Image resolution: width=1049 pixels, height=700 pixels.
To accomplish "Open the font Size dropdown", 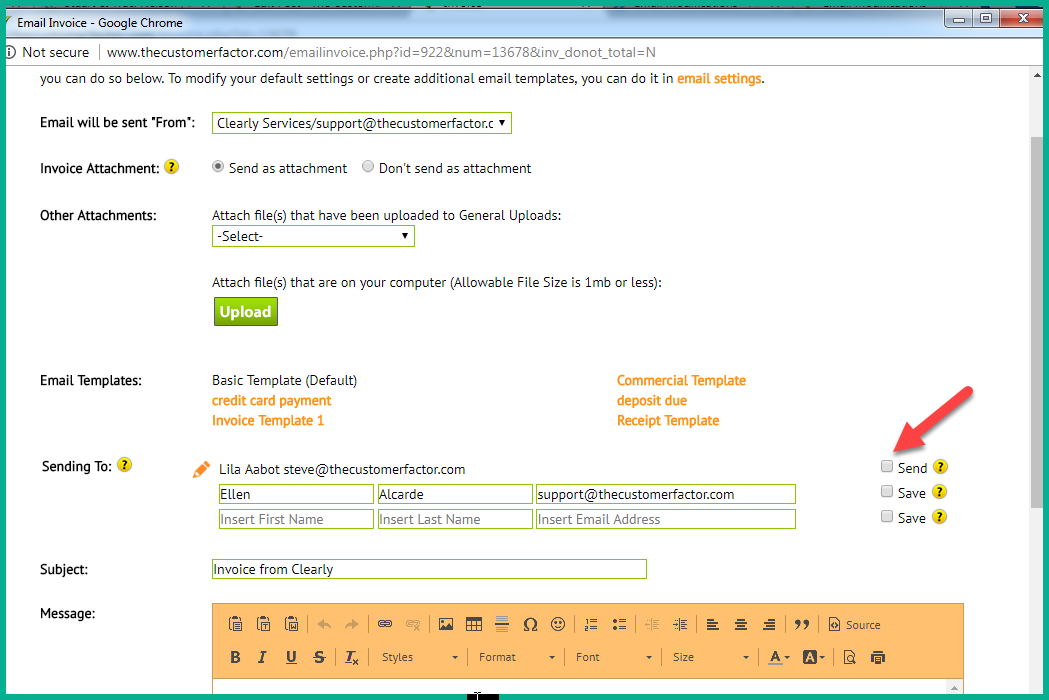I will (710, 657).
